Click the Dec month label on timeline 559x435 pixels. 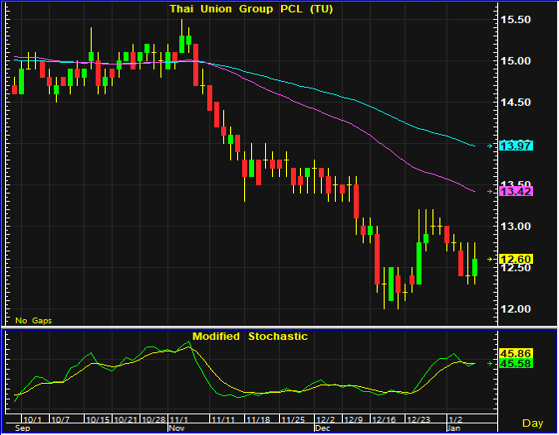pos(323,428)
